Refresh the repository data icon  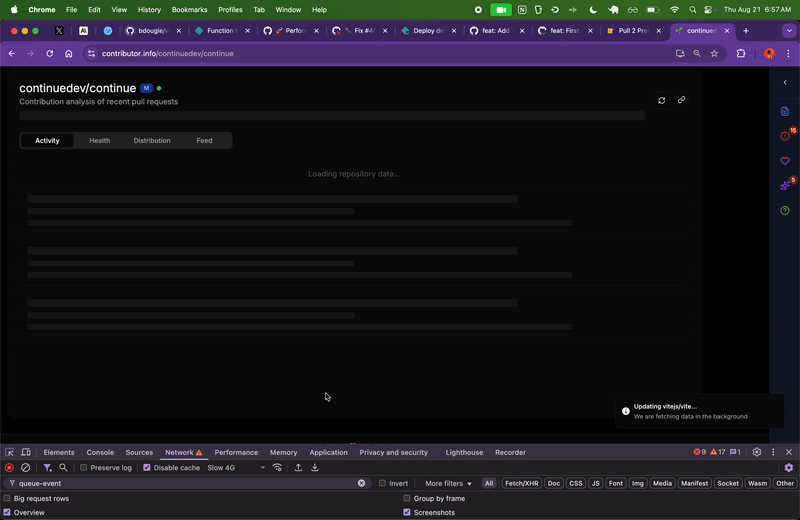click(661, 101)
